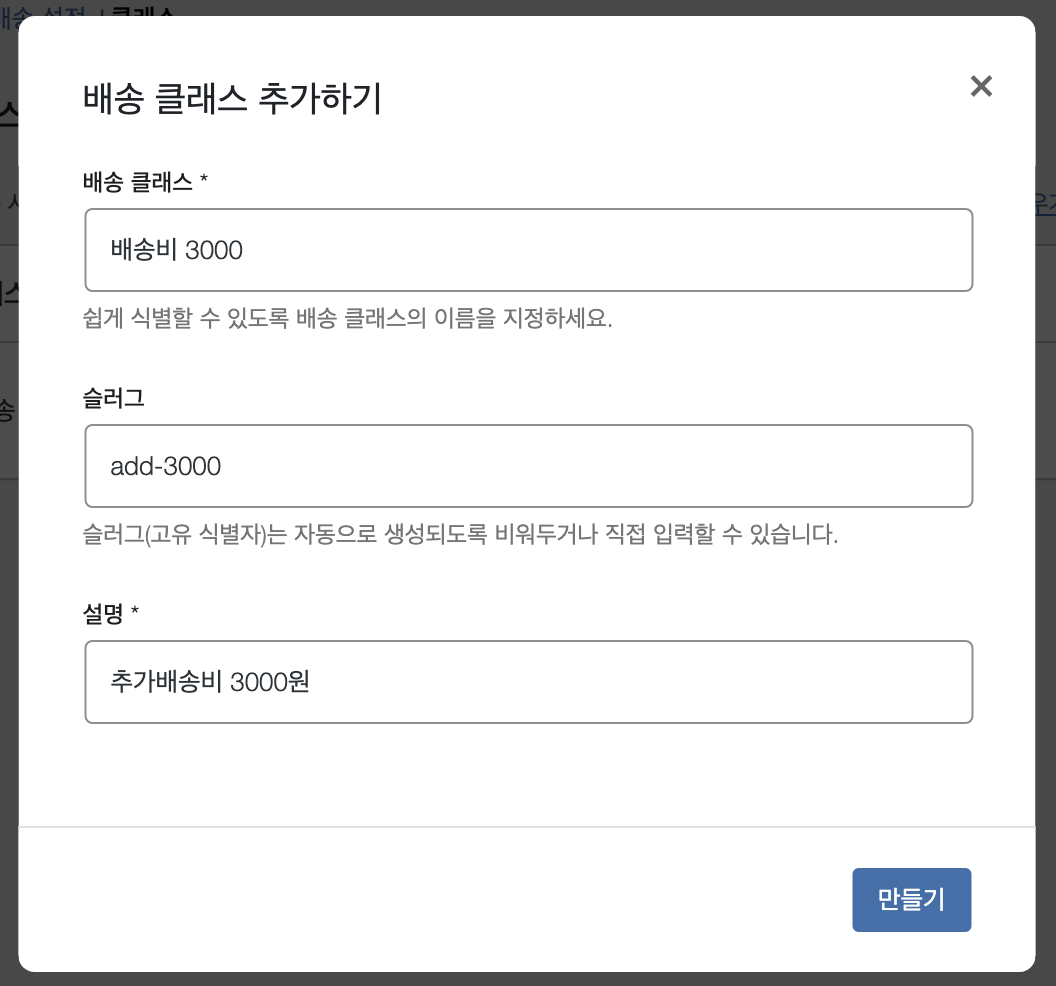Click the 만들기 button

[x=911, y=900]
